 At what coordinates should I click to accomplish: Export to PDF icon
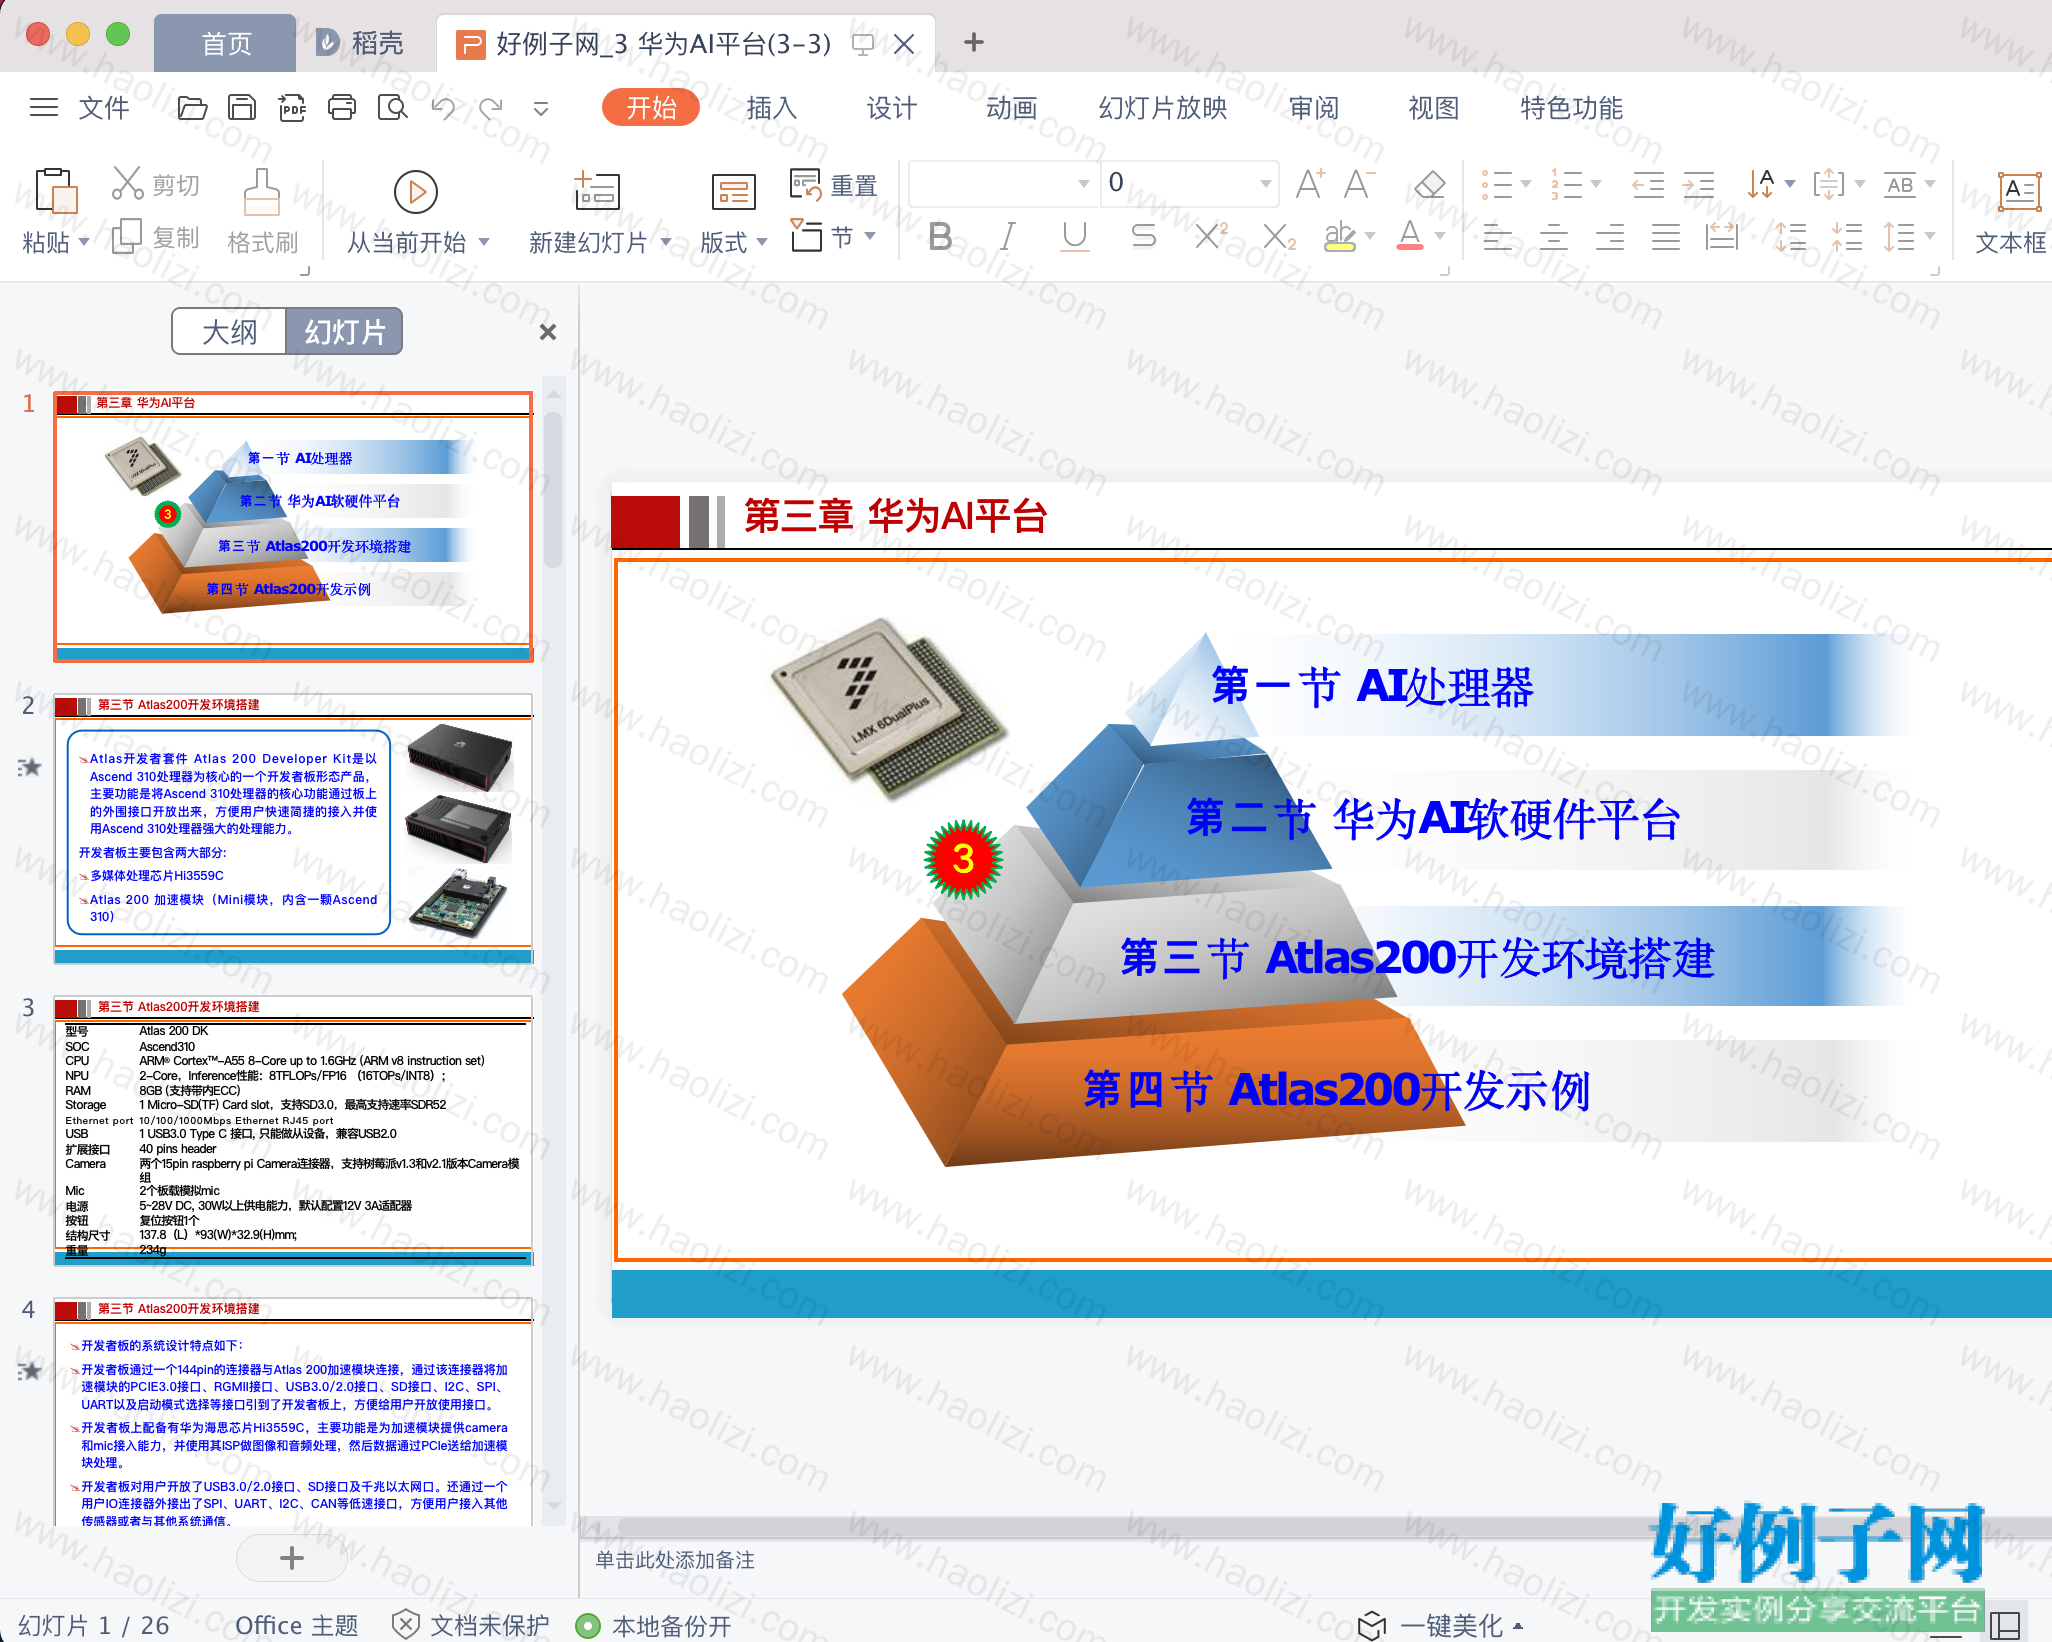(x=292, y=107)
